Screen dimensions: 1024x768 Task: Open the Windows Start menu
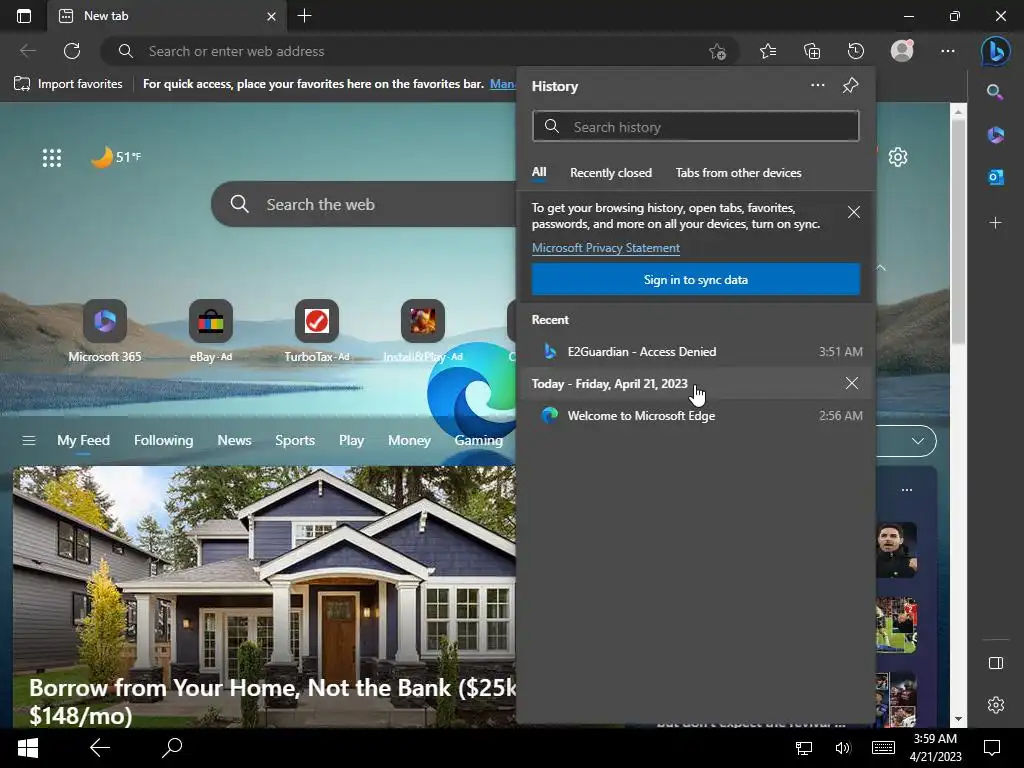[27, 748]
